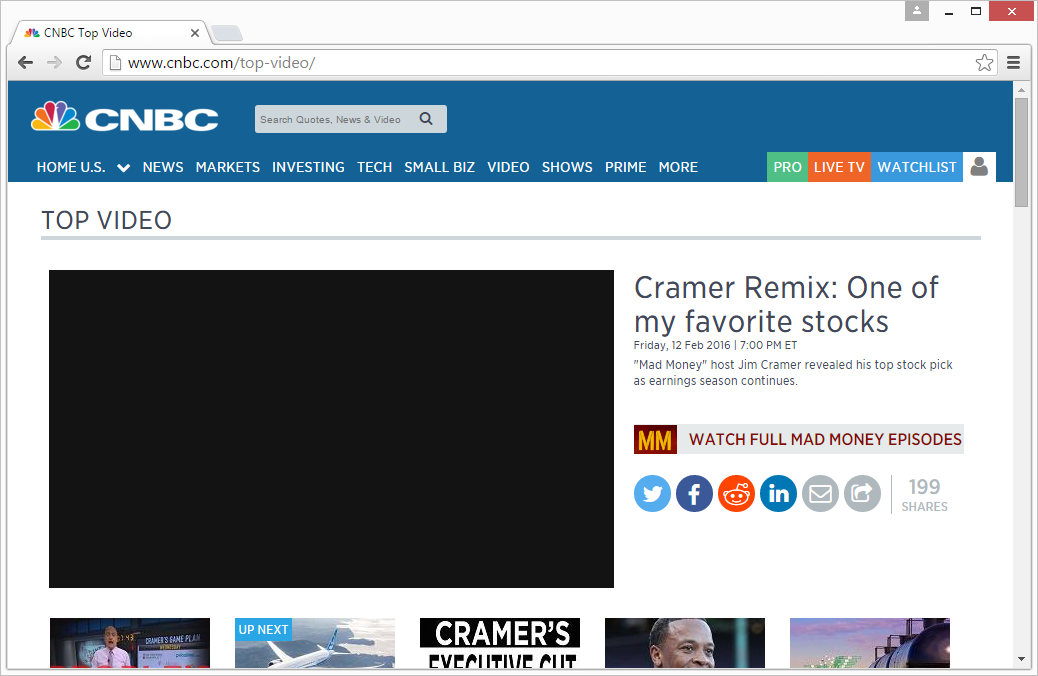Viewport: 1038px width, 676px height.
Task: Share video on Reddit
Action: click(736, 493)
